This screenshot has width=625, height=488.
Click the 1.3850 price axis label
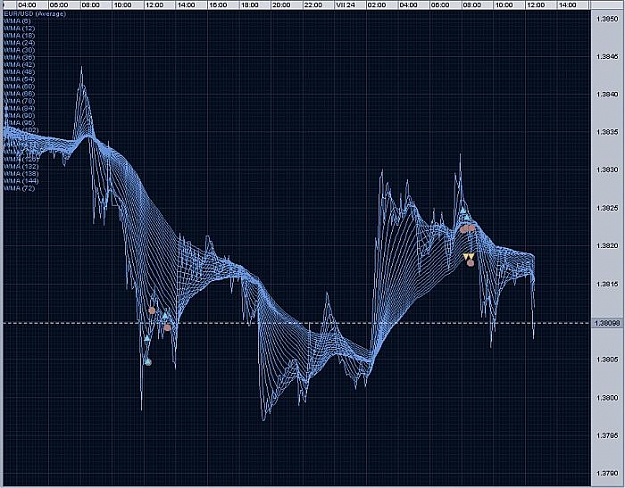pyautogui.click(x=607, y=19)
